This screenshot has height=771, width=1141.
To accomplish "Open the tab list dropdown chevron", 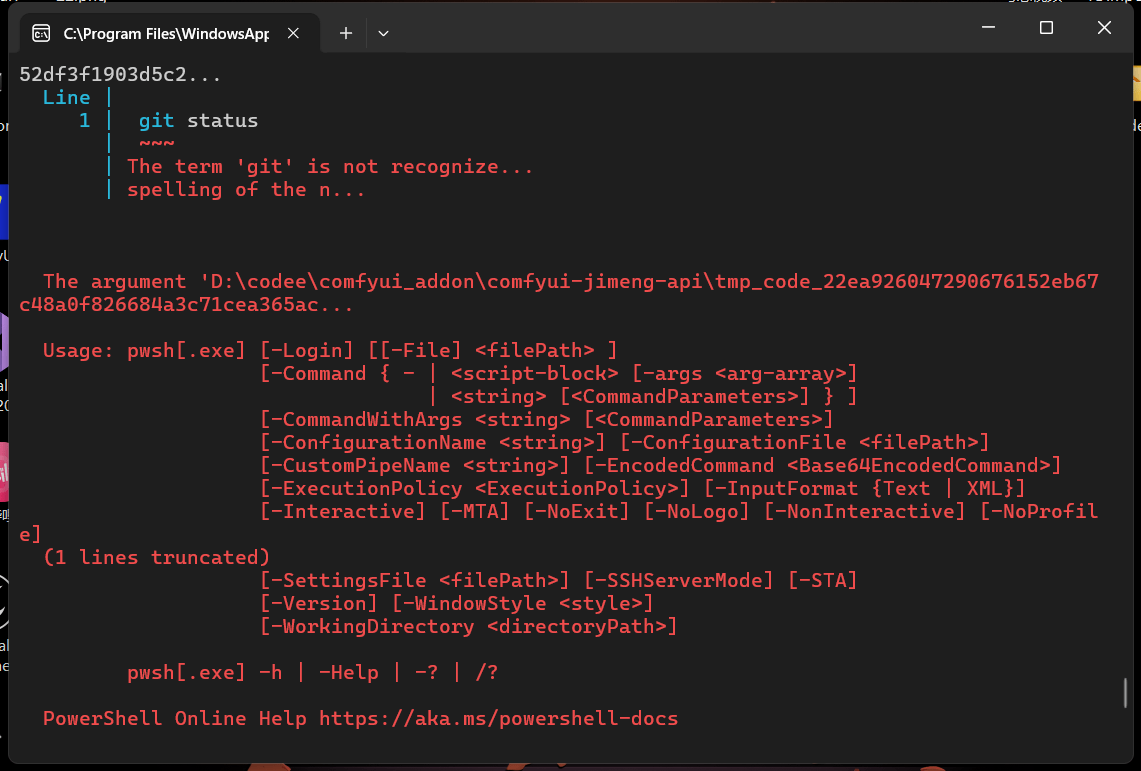I will tap(383, 33).
